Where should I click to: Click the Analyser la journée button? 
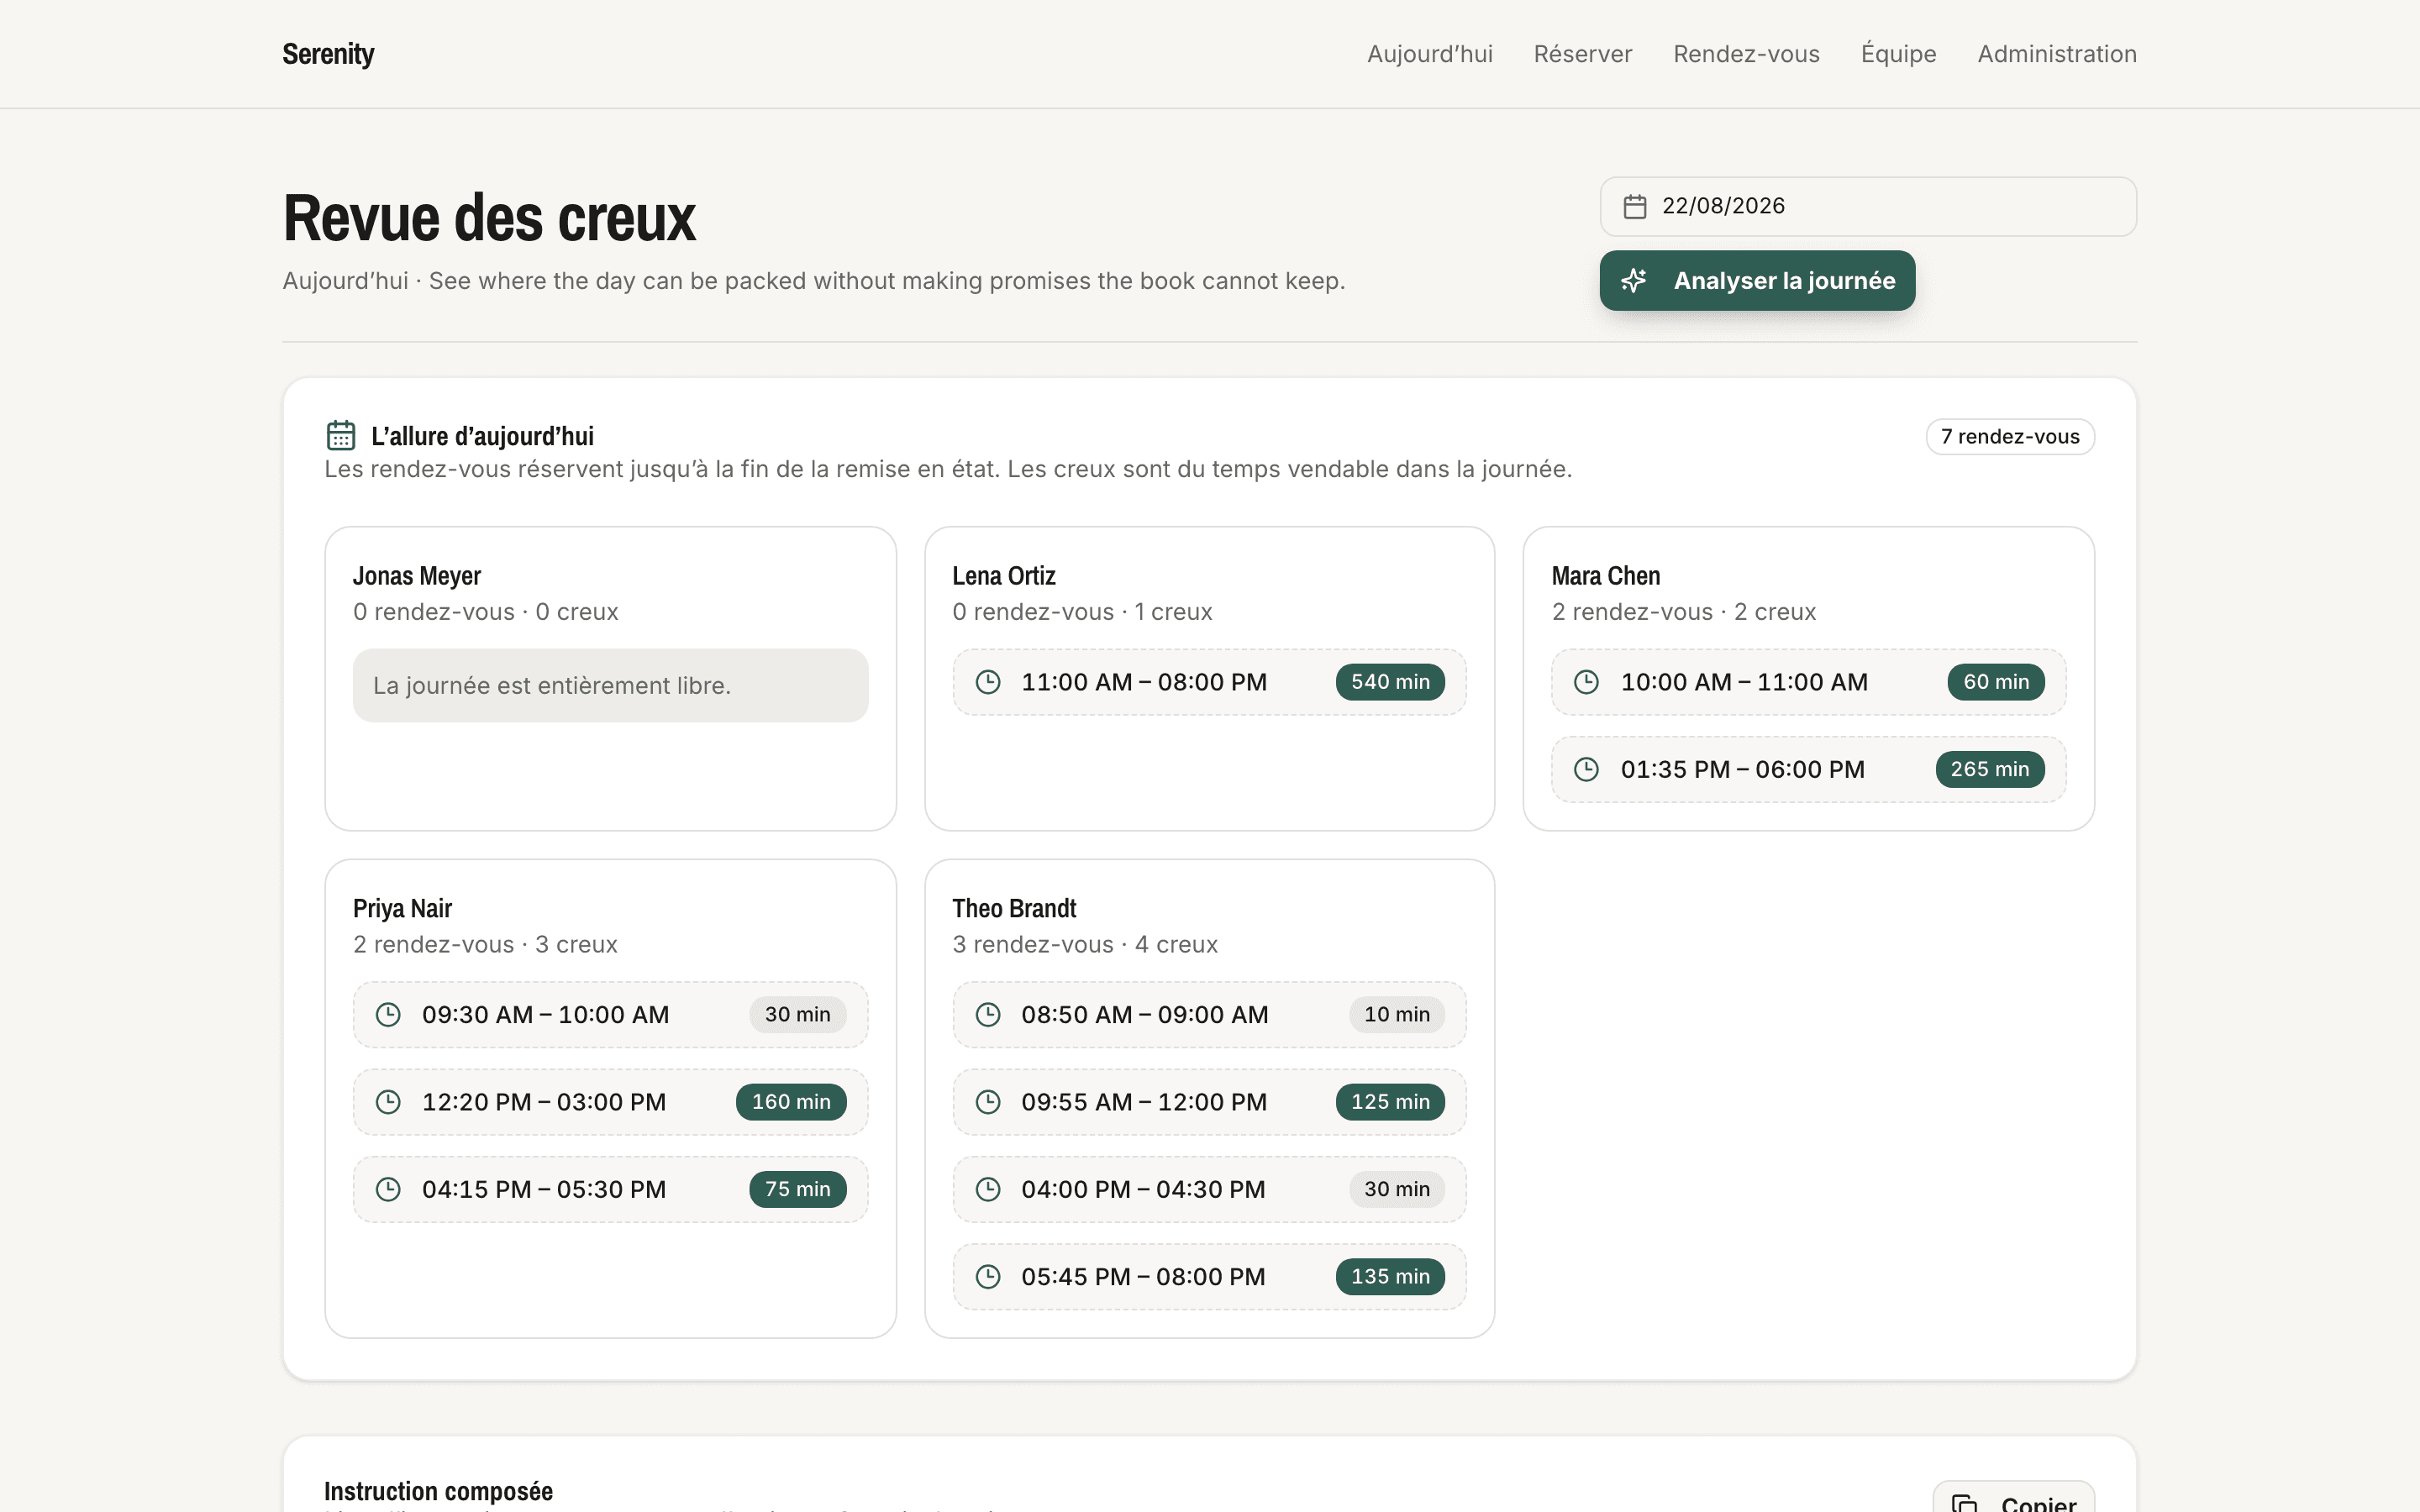(x=1756, y=281)
